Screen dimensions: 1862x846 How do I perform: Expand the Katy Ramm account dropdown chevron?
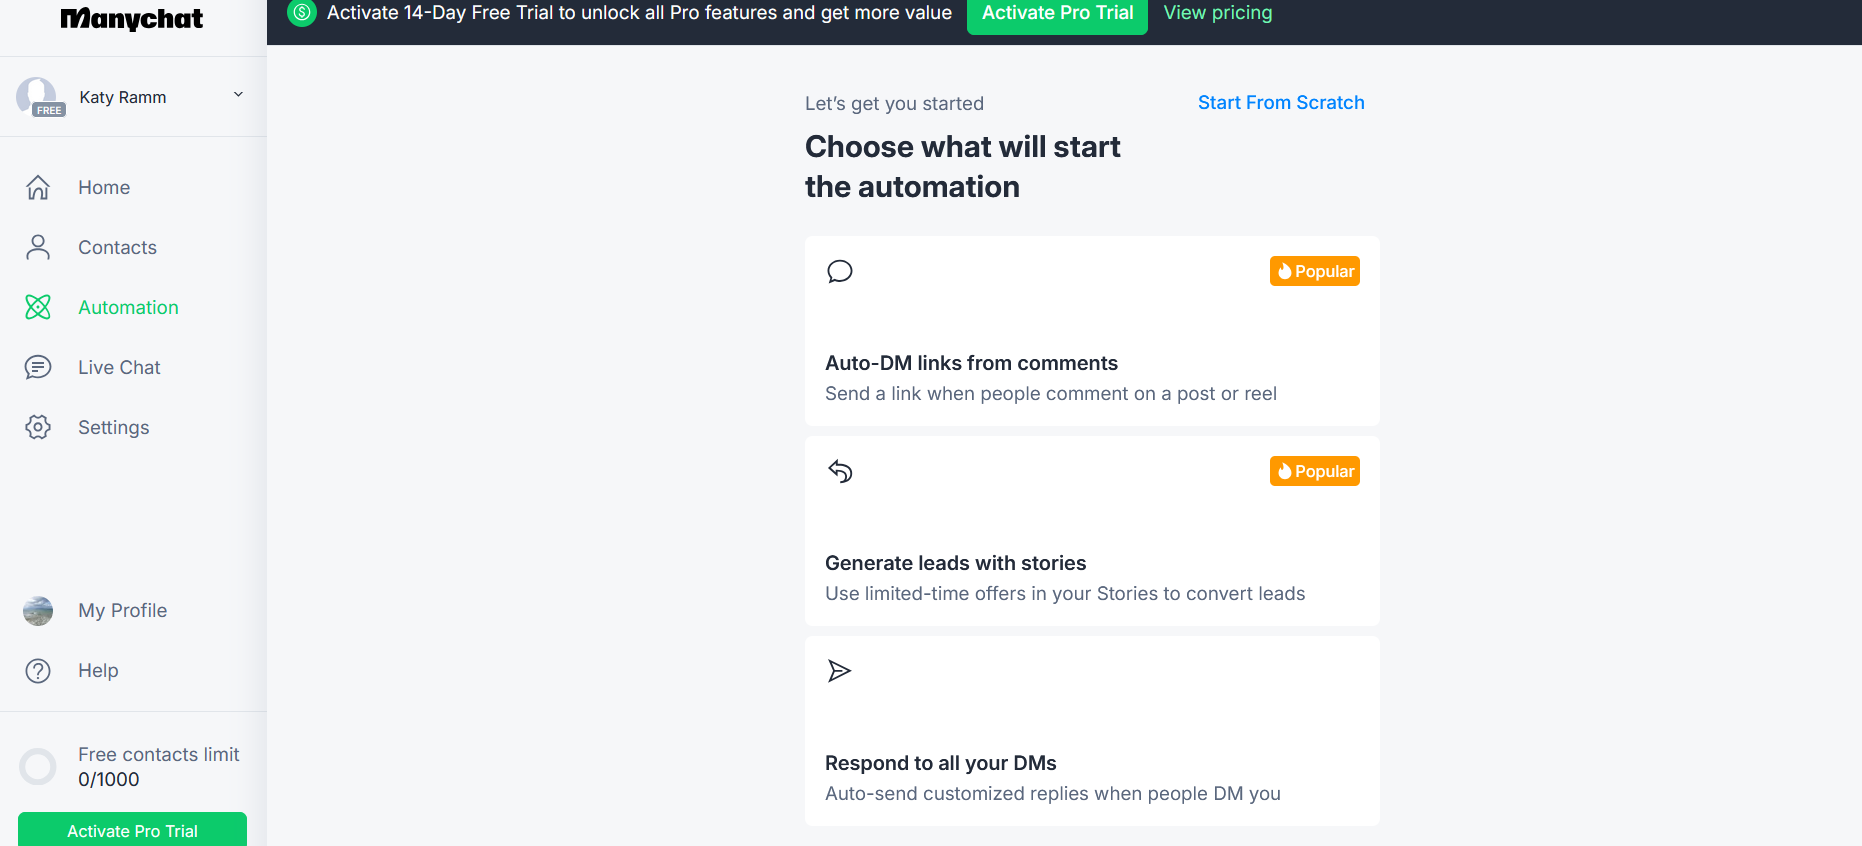tap(238, 95)
